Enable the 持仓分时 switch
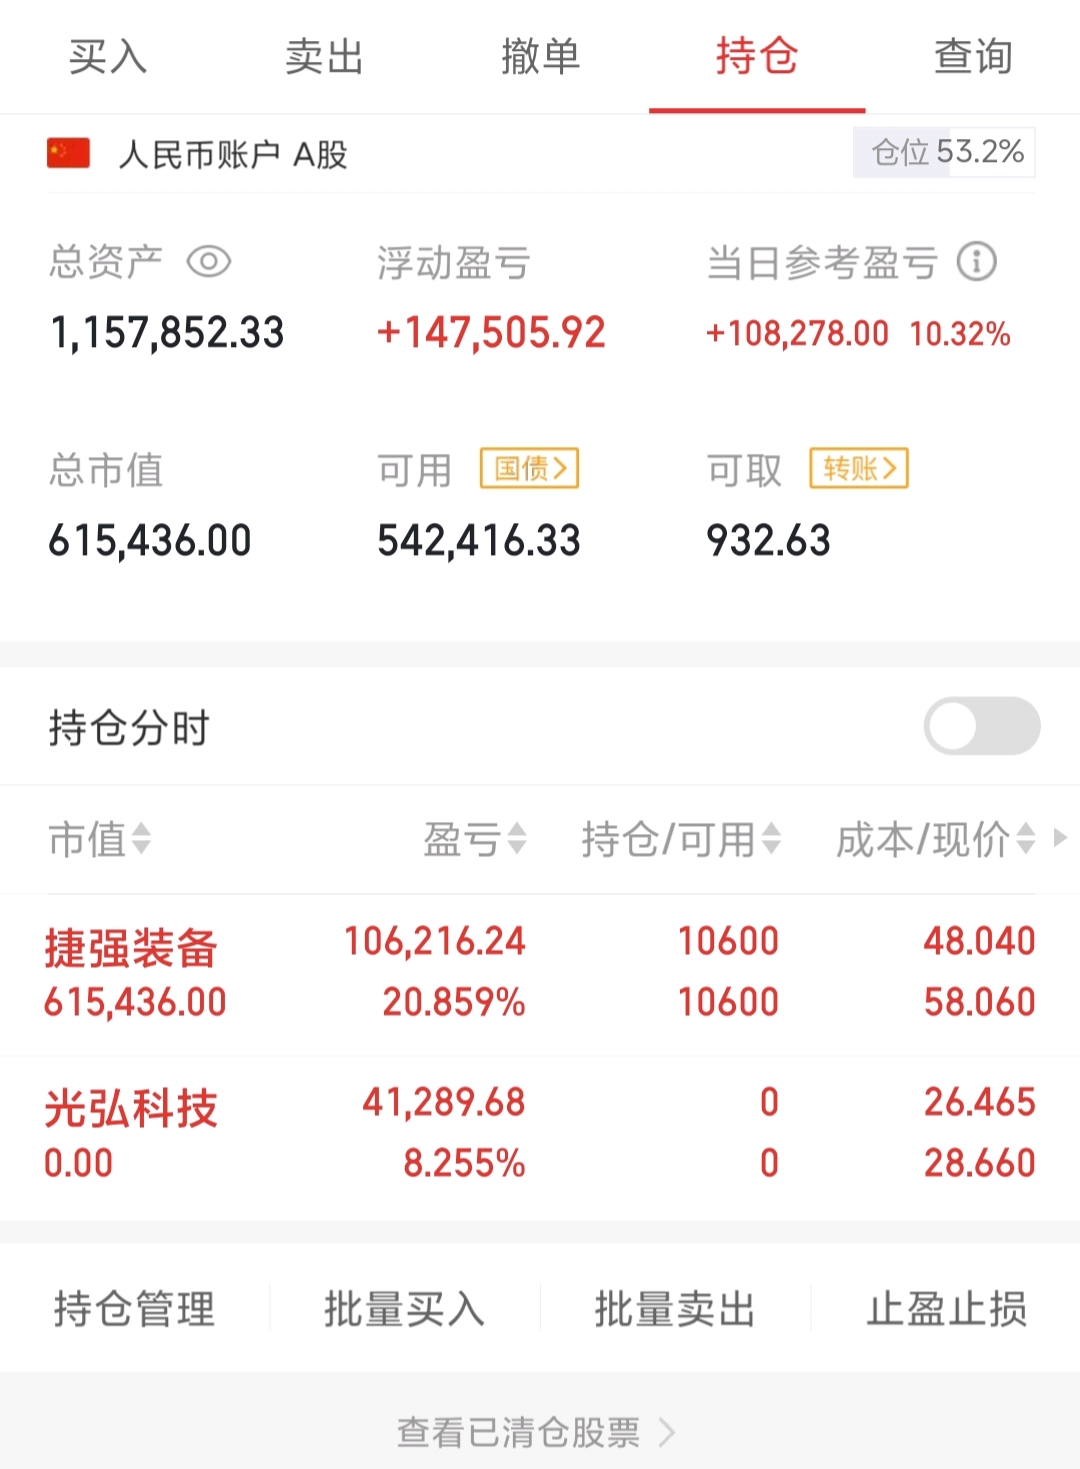1080x1469 pixels. point(982,726)
